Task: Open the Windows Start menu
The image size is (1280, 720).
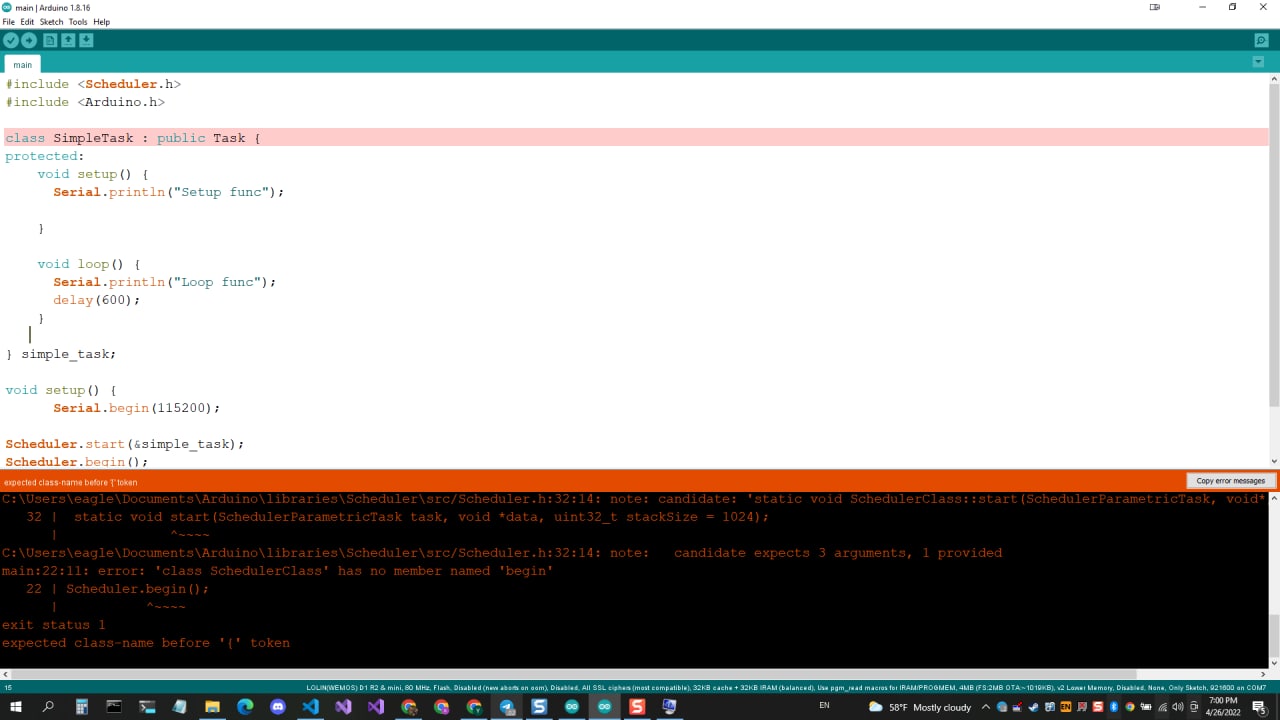Action: 15,707
